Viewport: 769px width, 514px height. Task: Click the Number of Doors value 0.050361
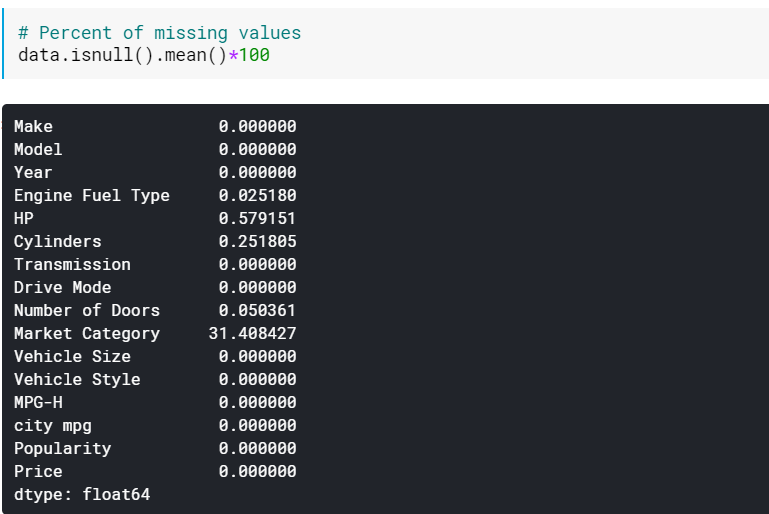point(257,310)
